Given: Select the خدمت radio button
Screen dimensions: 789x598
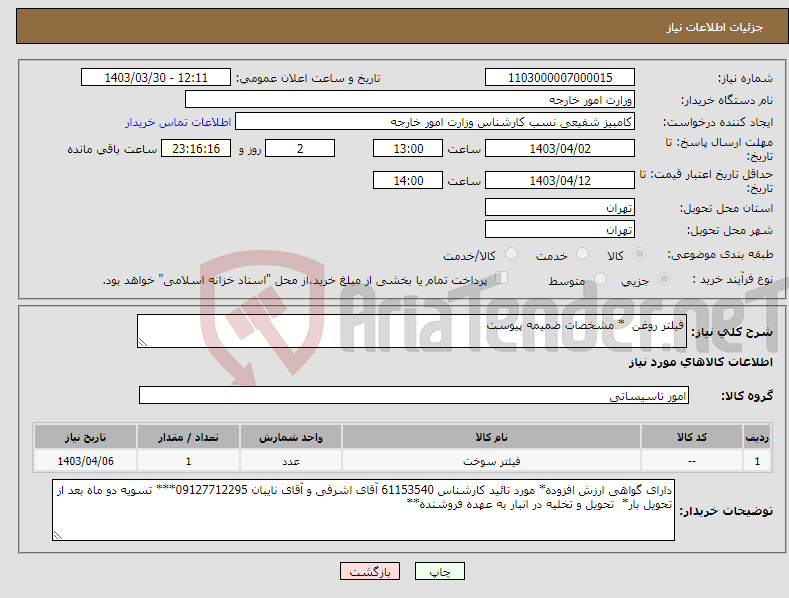Looking at the screenshot, I should click(x=582, y=254).
